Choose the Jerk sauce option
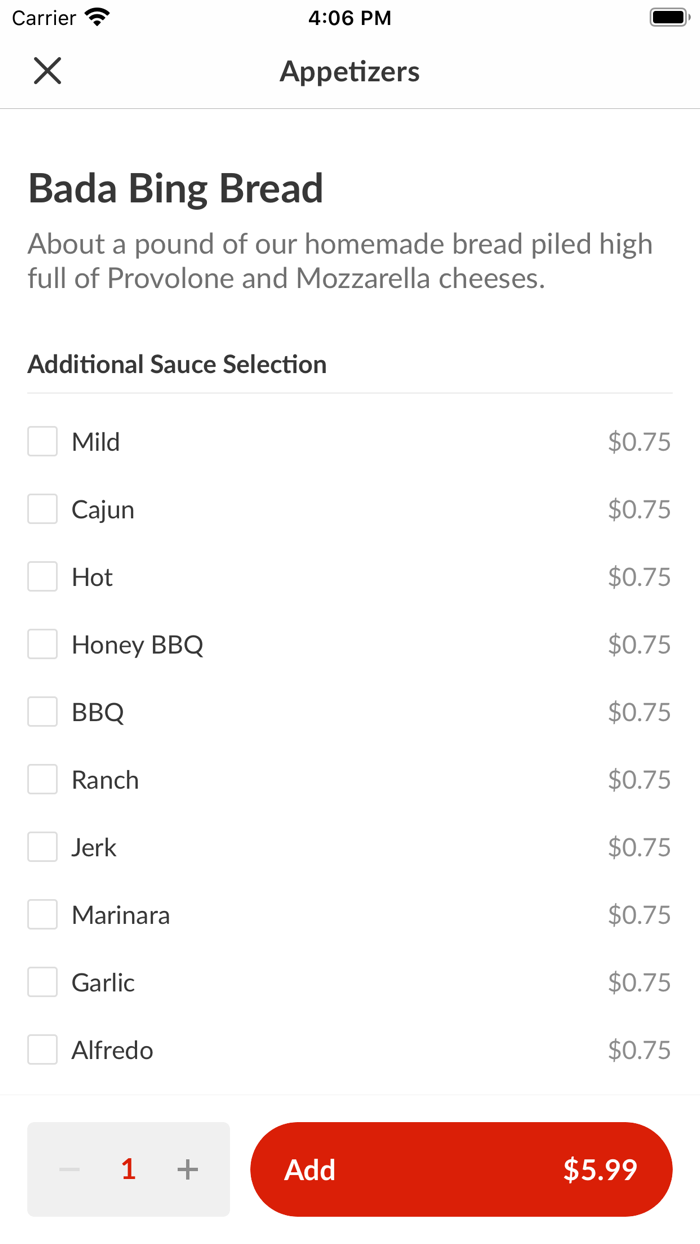This screenshot has width=700, height=1244. tap(42, 846)
